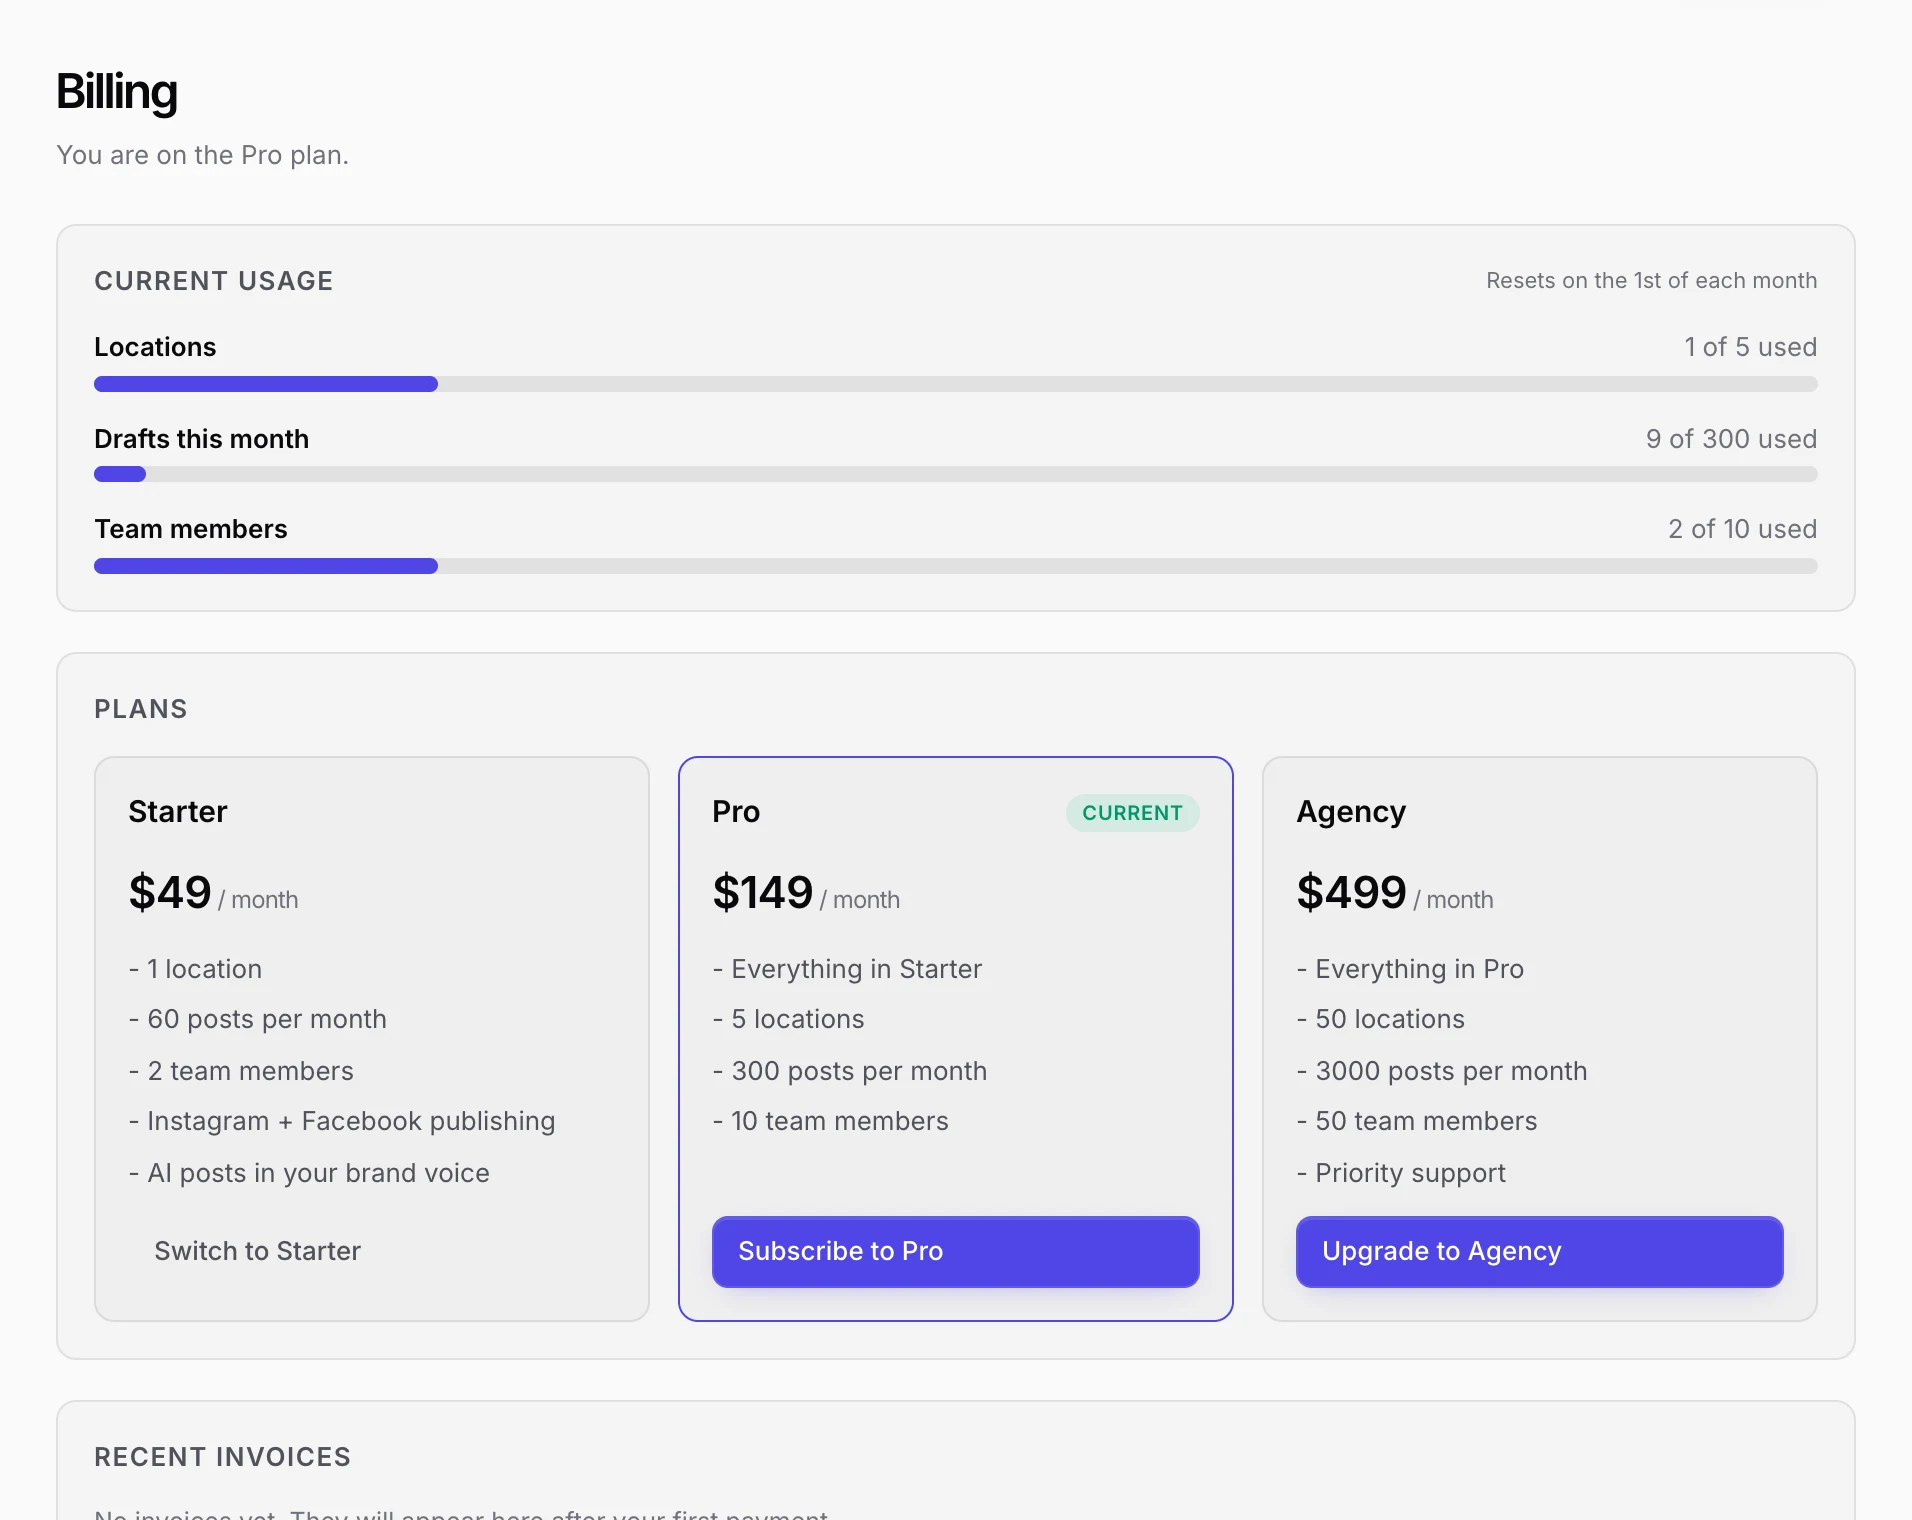
Task: Click the Pro plan title
Action: point(736,811)
